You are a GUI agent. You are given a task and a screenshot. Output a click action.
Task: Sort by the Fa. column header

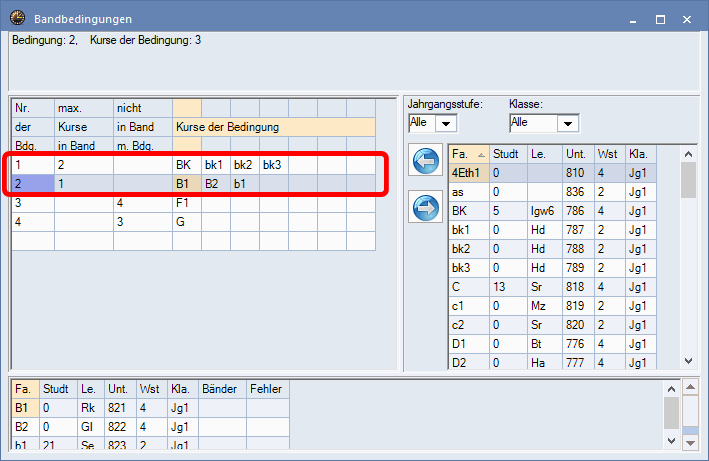coord(467,154)
